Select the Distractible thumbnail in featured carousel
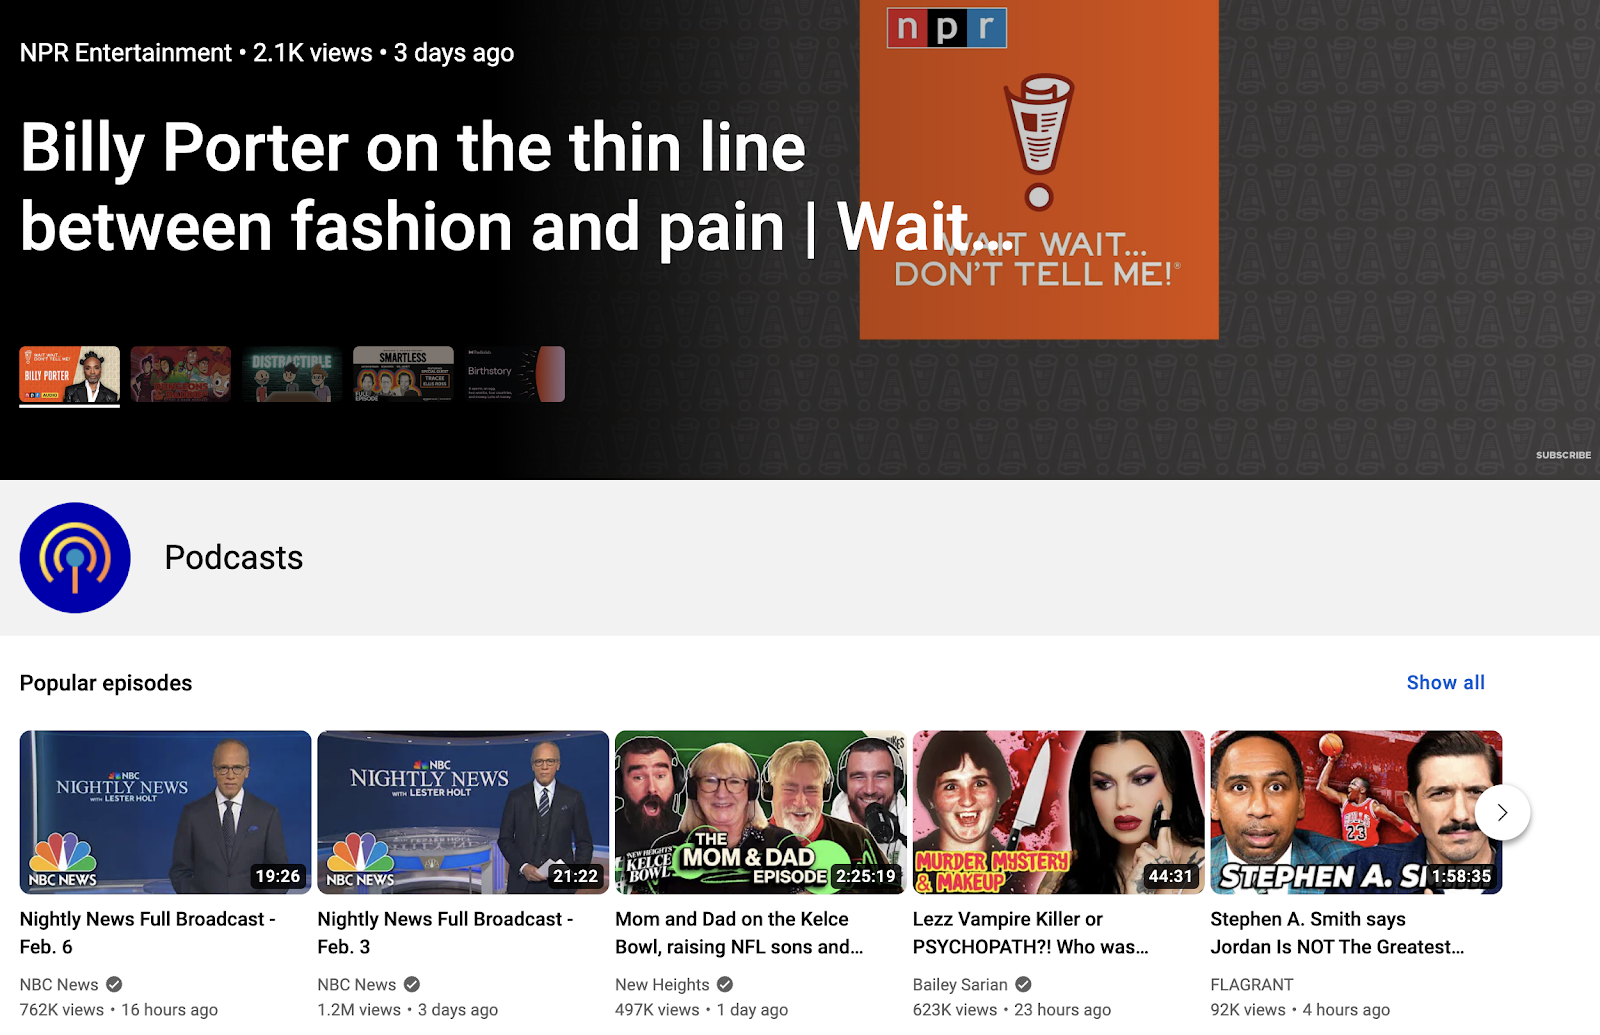This screenshot has width=1600, height=1035. 292,374
